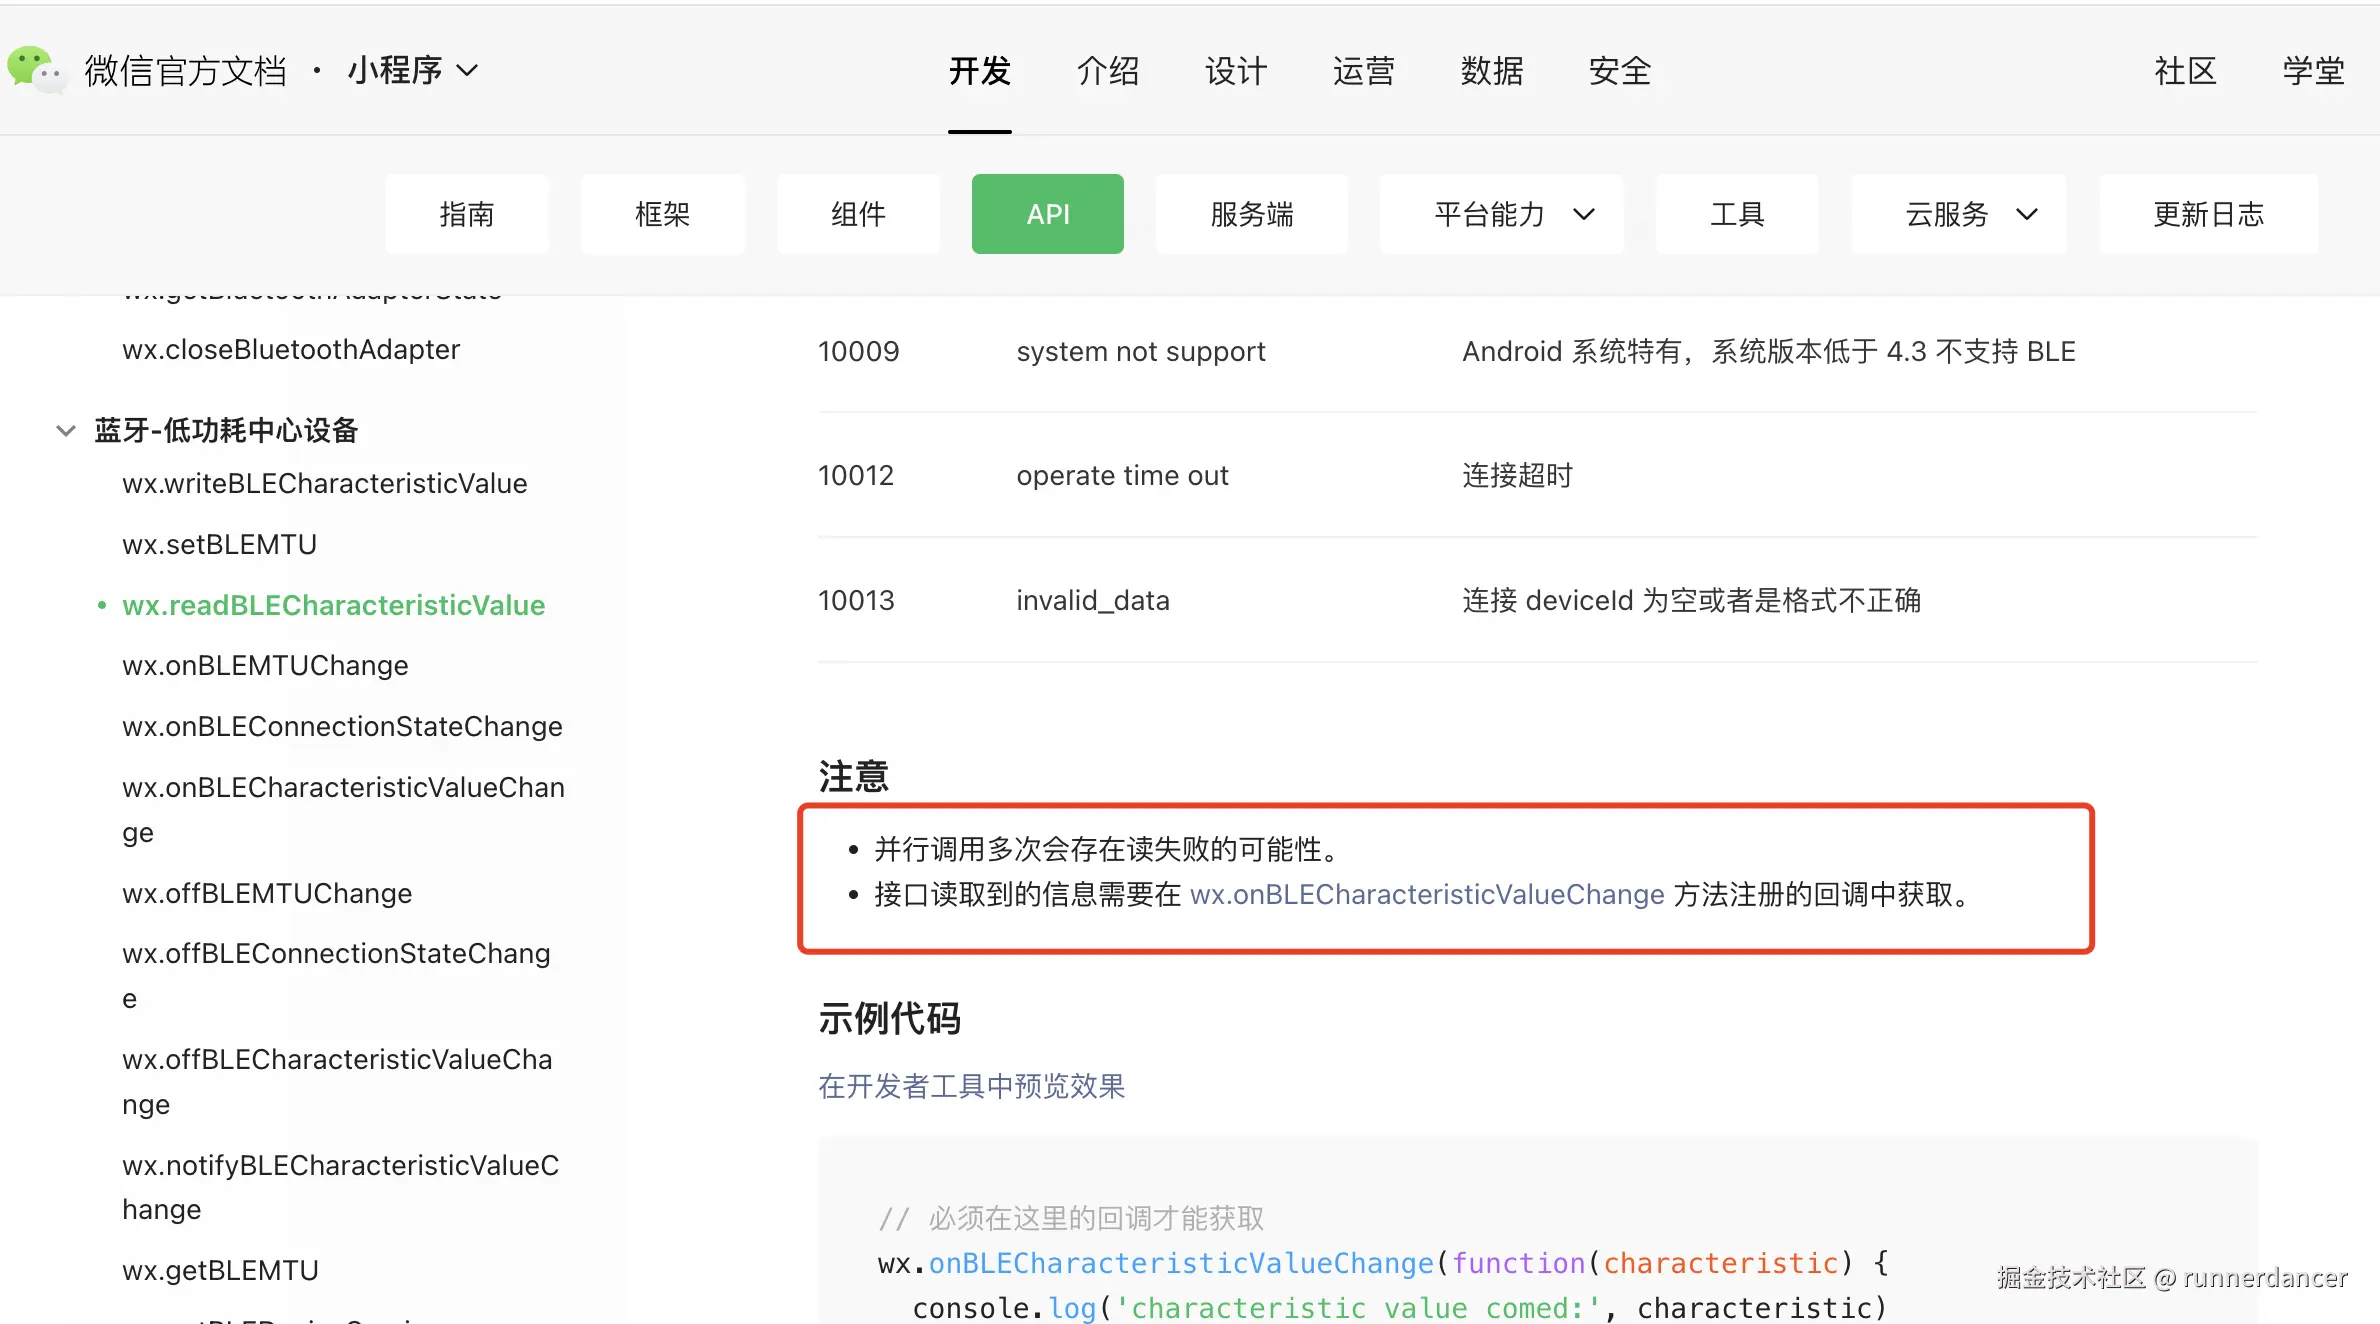Open the 更新日志 page
2380x1324 pixels.
click(x=2207, y=214)
